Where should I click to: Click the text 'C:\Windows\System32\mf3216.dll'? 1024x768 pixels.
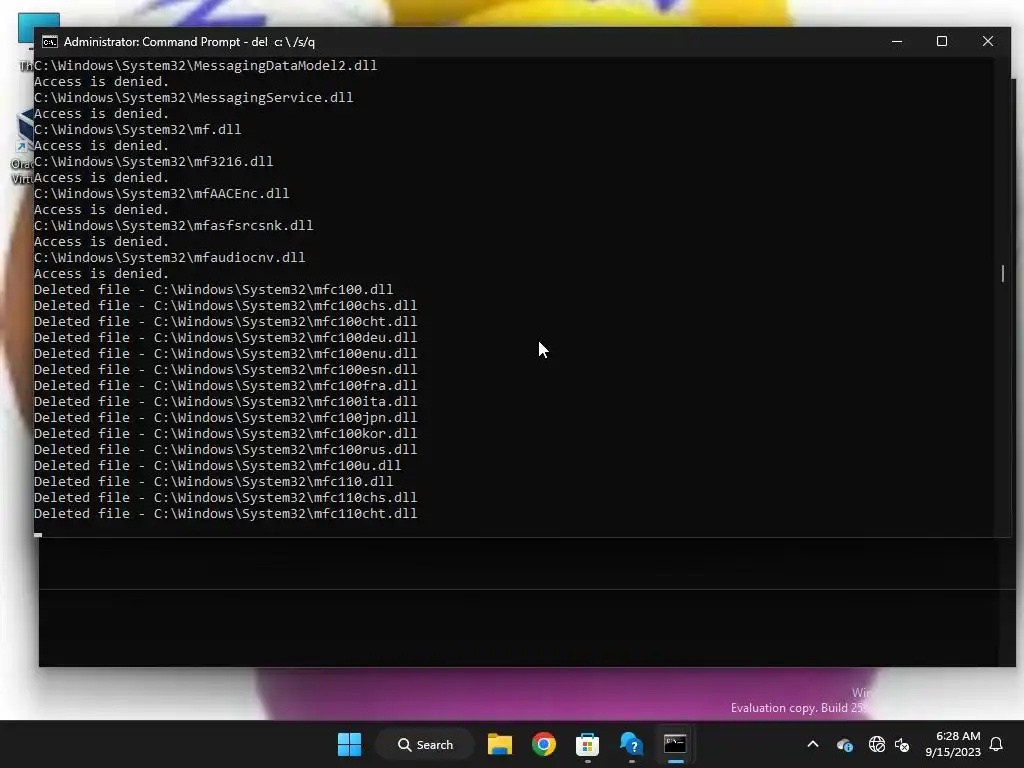click(153, 161)
